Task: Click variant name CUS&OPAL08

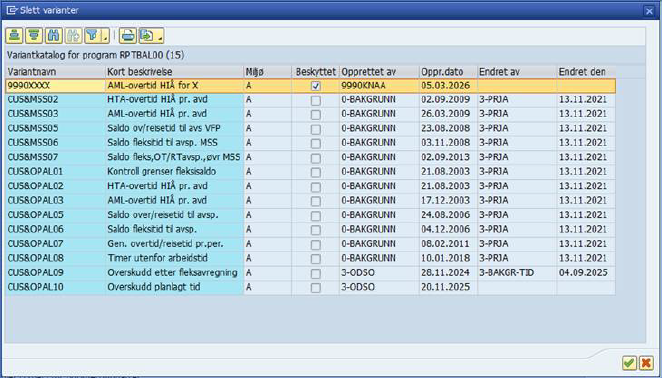Action: (x=55, y=258)
